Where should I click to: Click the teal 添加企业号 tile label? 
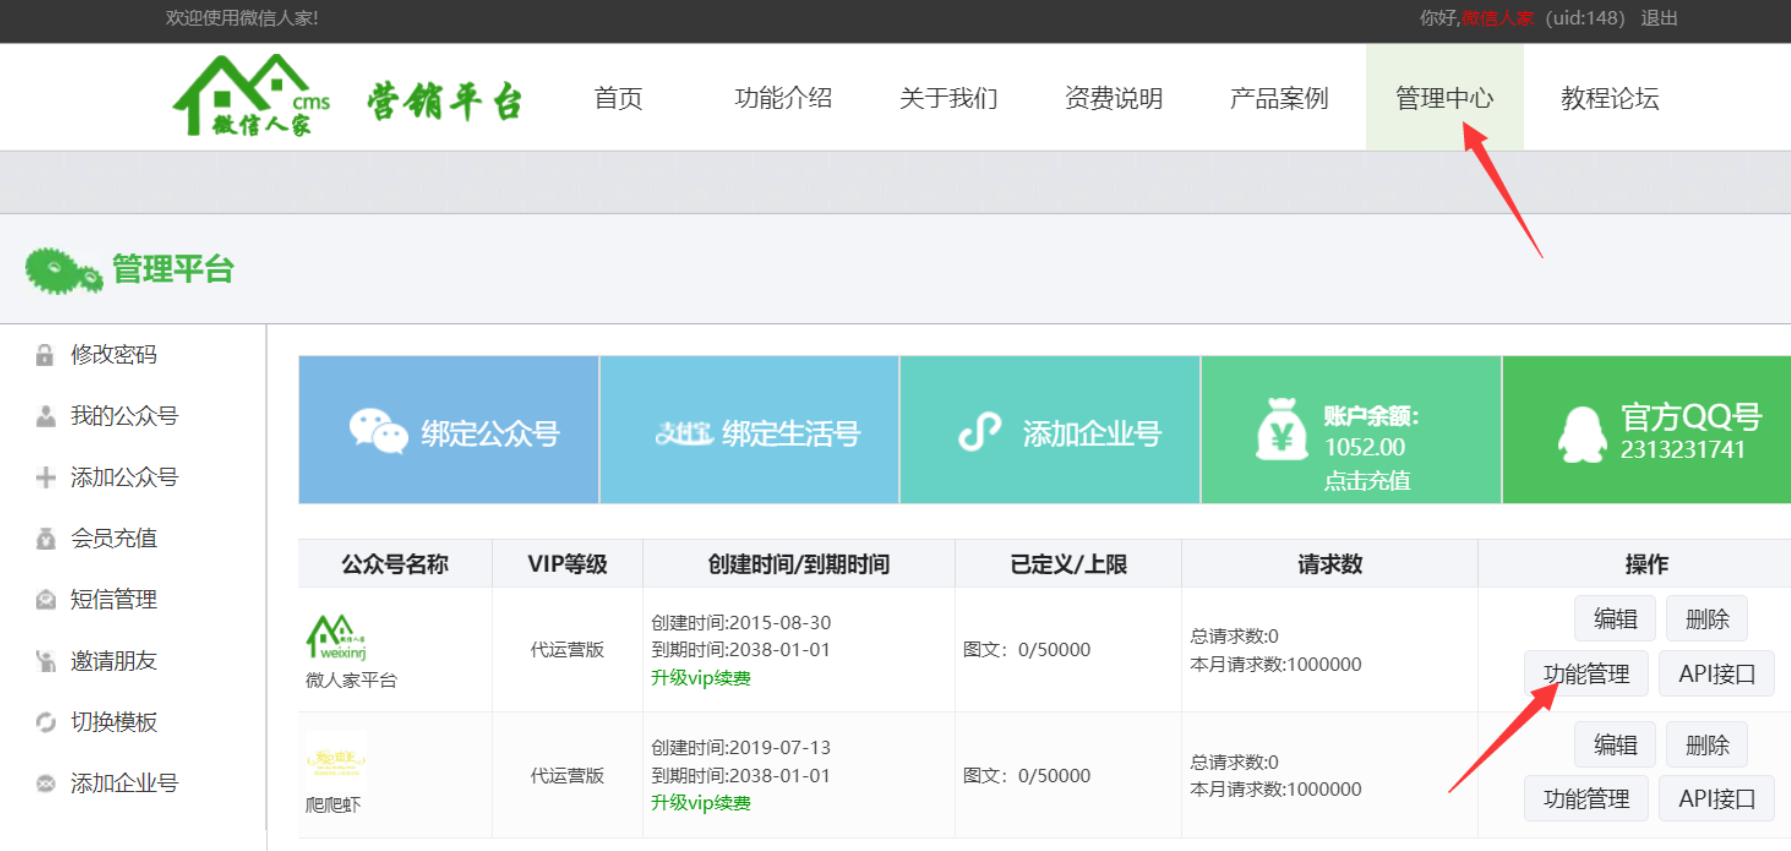coord(1092,433)
